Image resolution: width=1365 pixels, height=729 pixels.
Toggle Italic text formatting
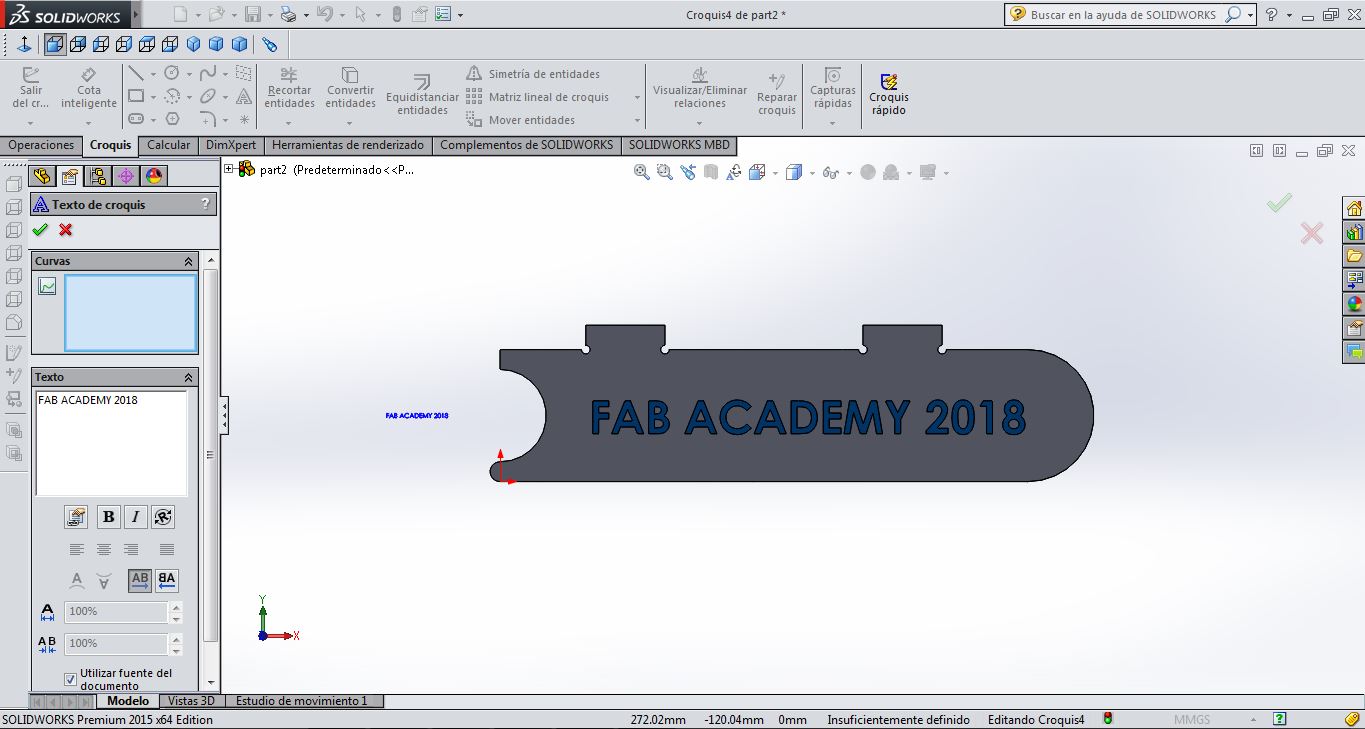(135, 517)
